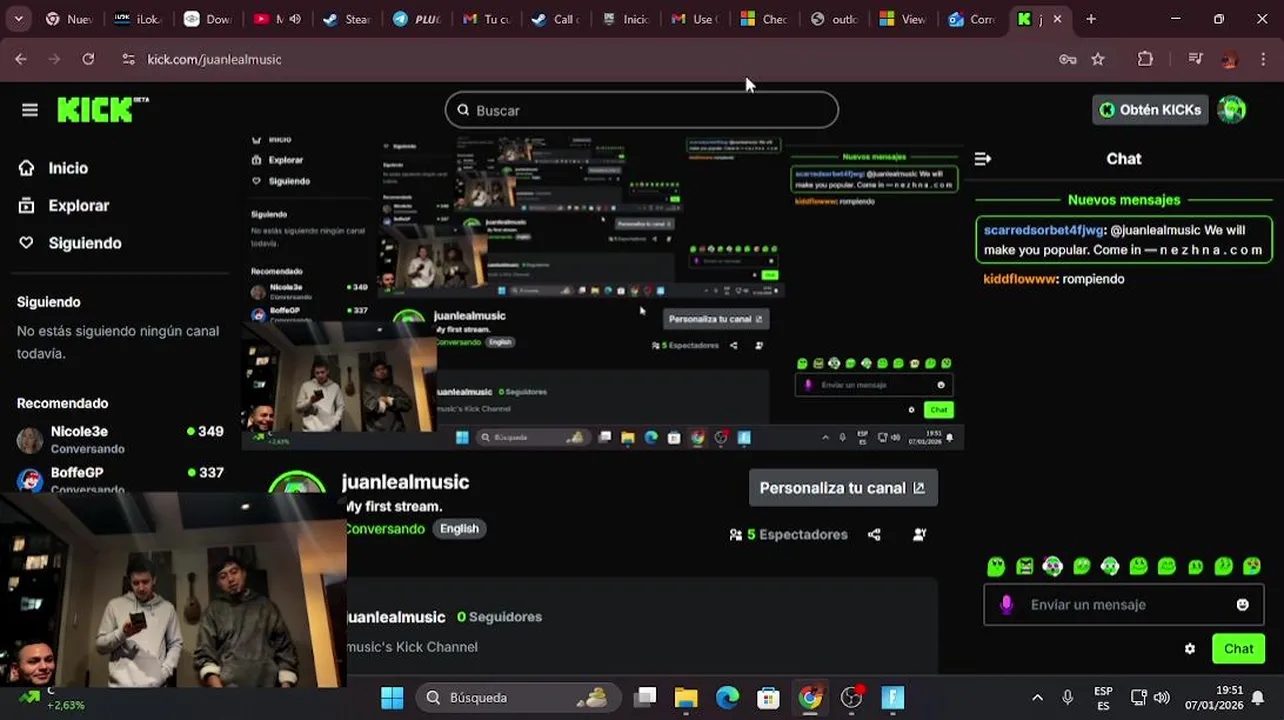Image resolution: width=1284 pixels, height=720 pixels.
Task: Click the Buscar search field
Action: 642,110
